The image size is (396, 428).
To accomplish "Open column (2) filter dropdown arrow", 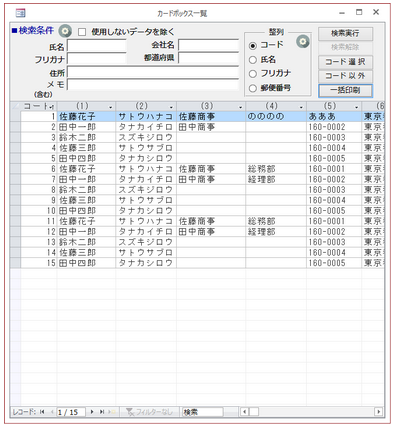I will (x=171, y=107).
